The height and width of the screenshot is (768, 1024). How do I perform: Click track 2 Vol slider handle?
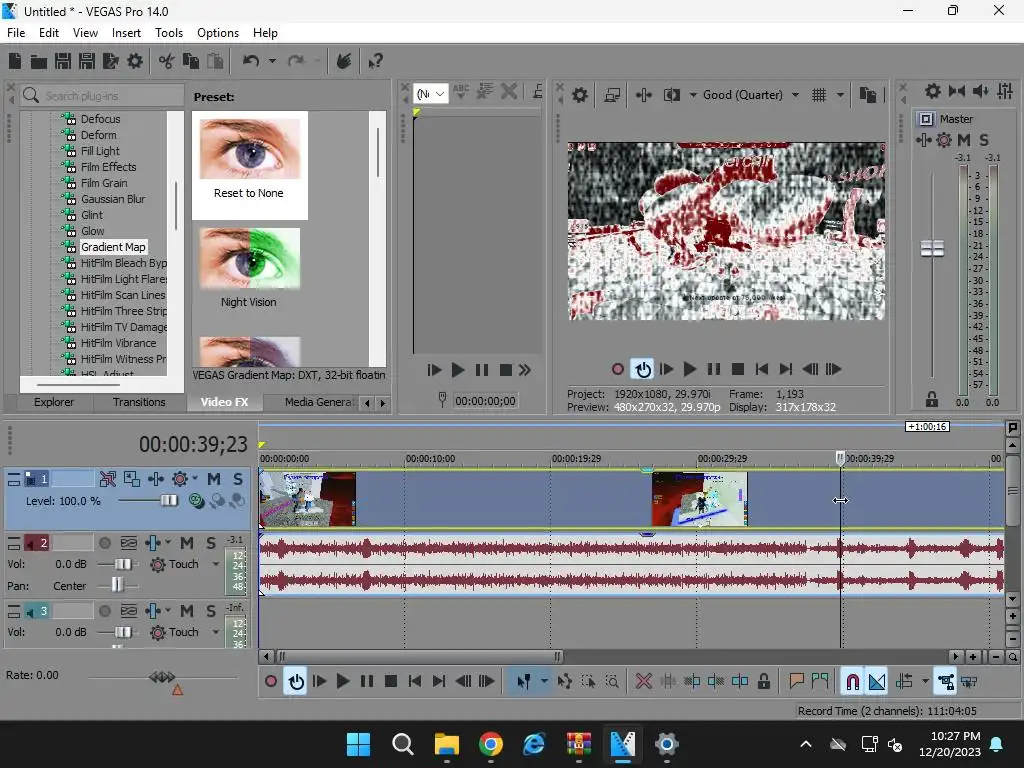pyautogui.click(x=123, y=564)
